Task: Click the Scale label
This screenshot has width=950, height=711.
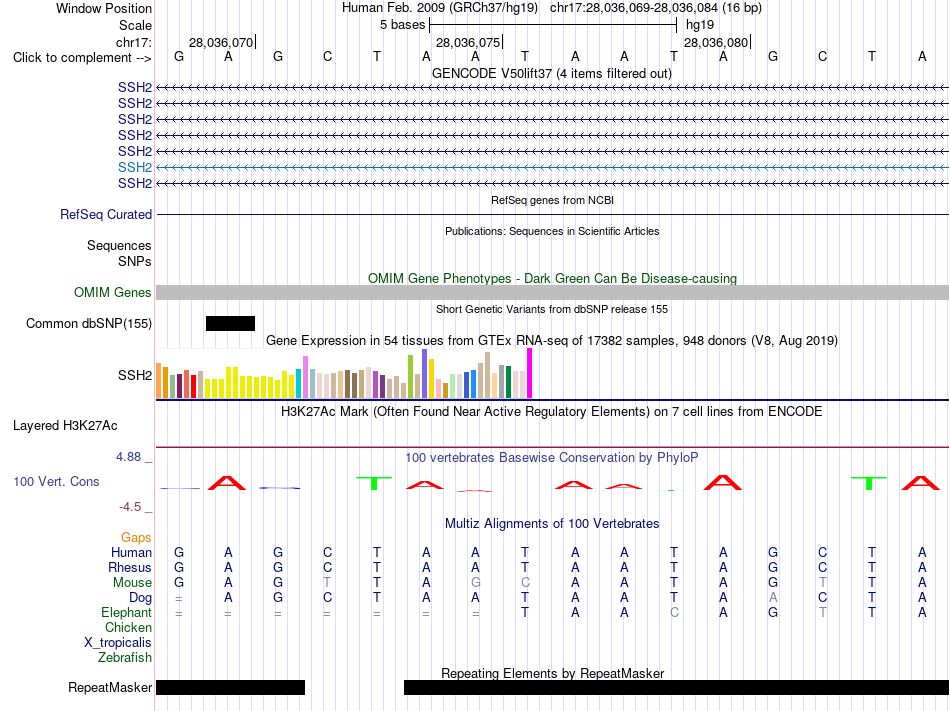Action: (x=135, y=25)
